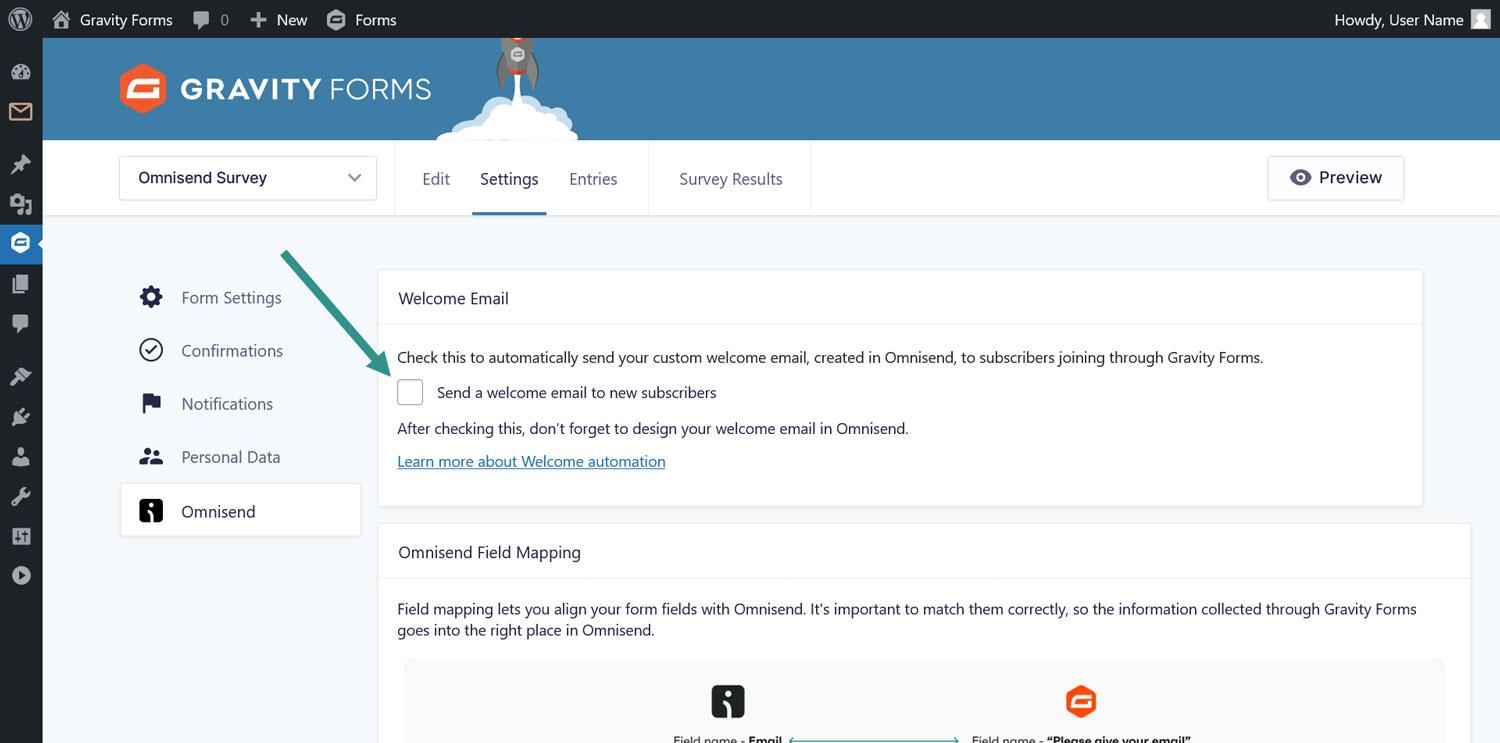Open Forms in the admin bar

coord(362,20)
